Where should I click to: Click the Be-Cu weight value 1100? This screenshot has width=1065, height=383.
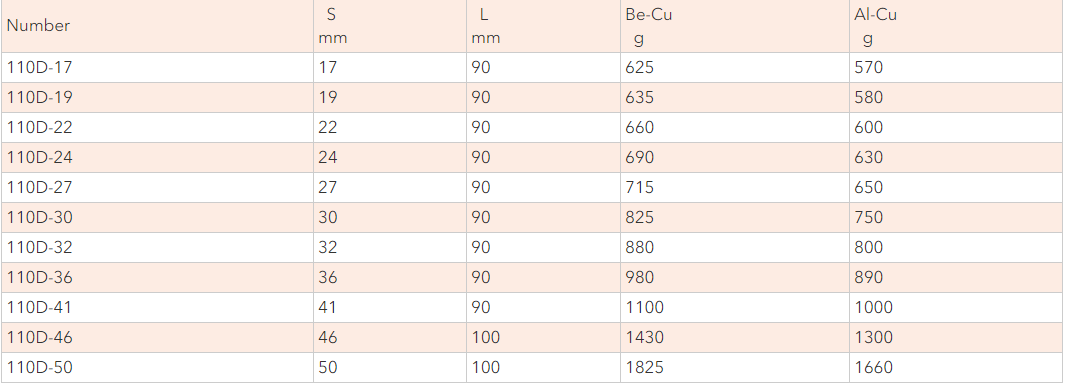[645, 308]
